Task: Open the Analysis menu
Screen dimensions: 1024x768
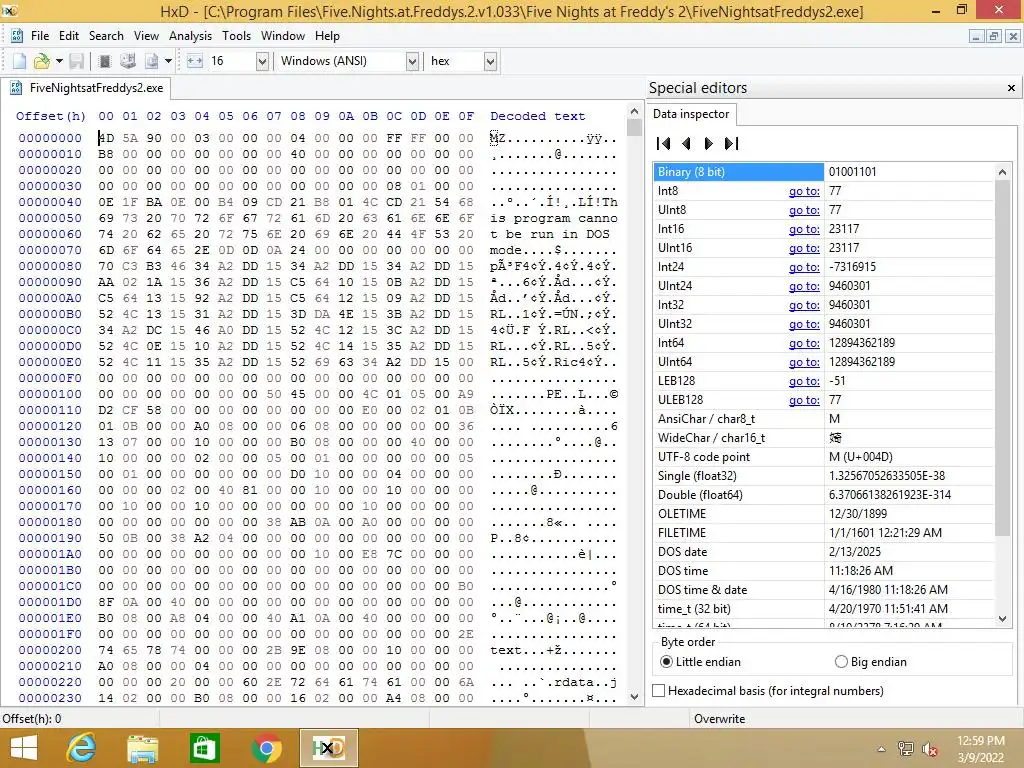Action: [190, 36]
